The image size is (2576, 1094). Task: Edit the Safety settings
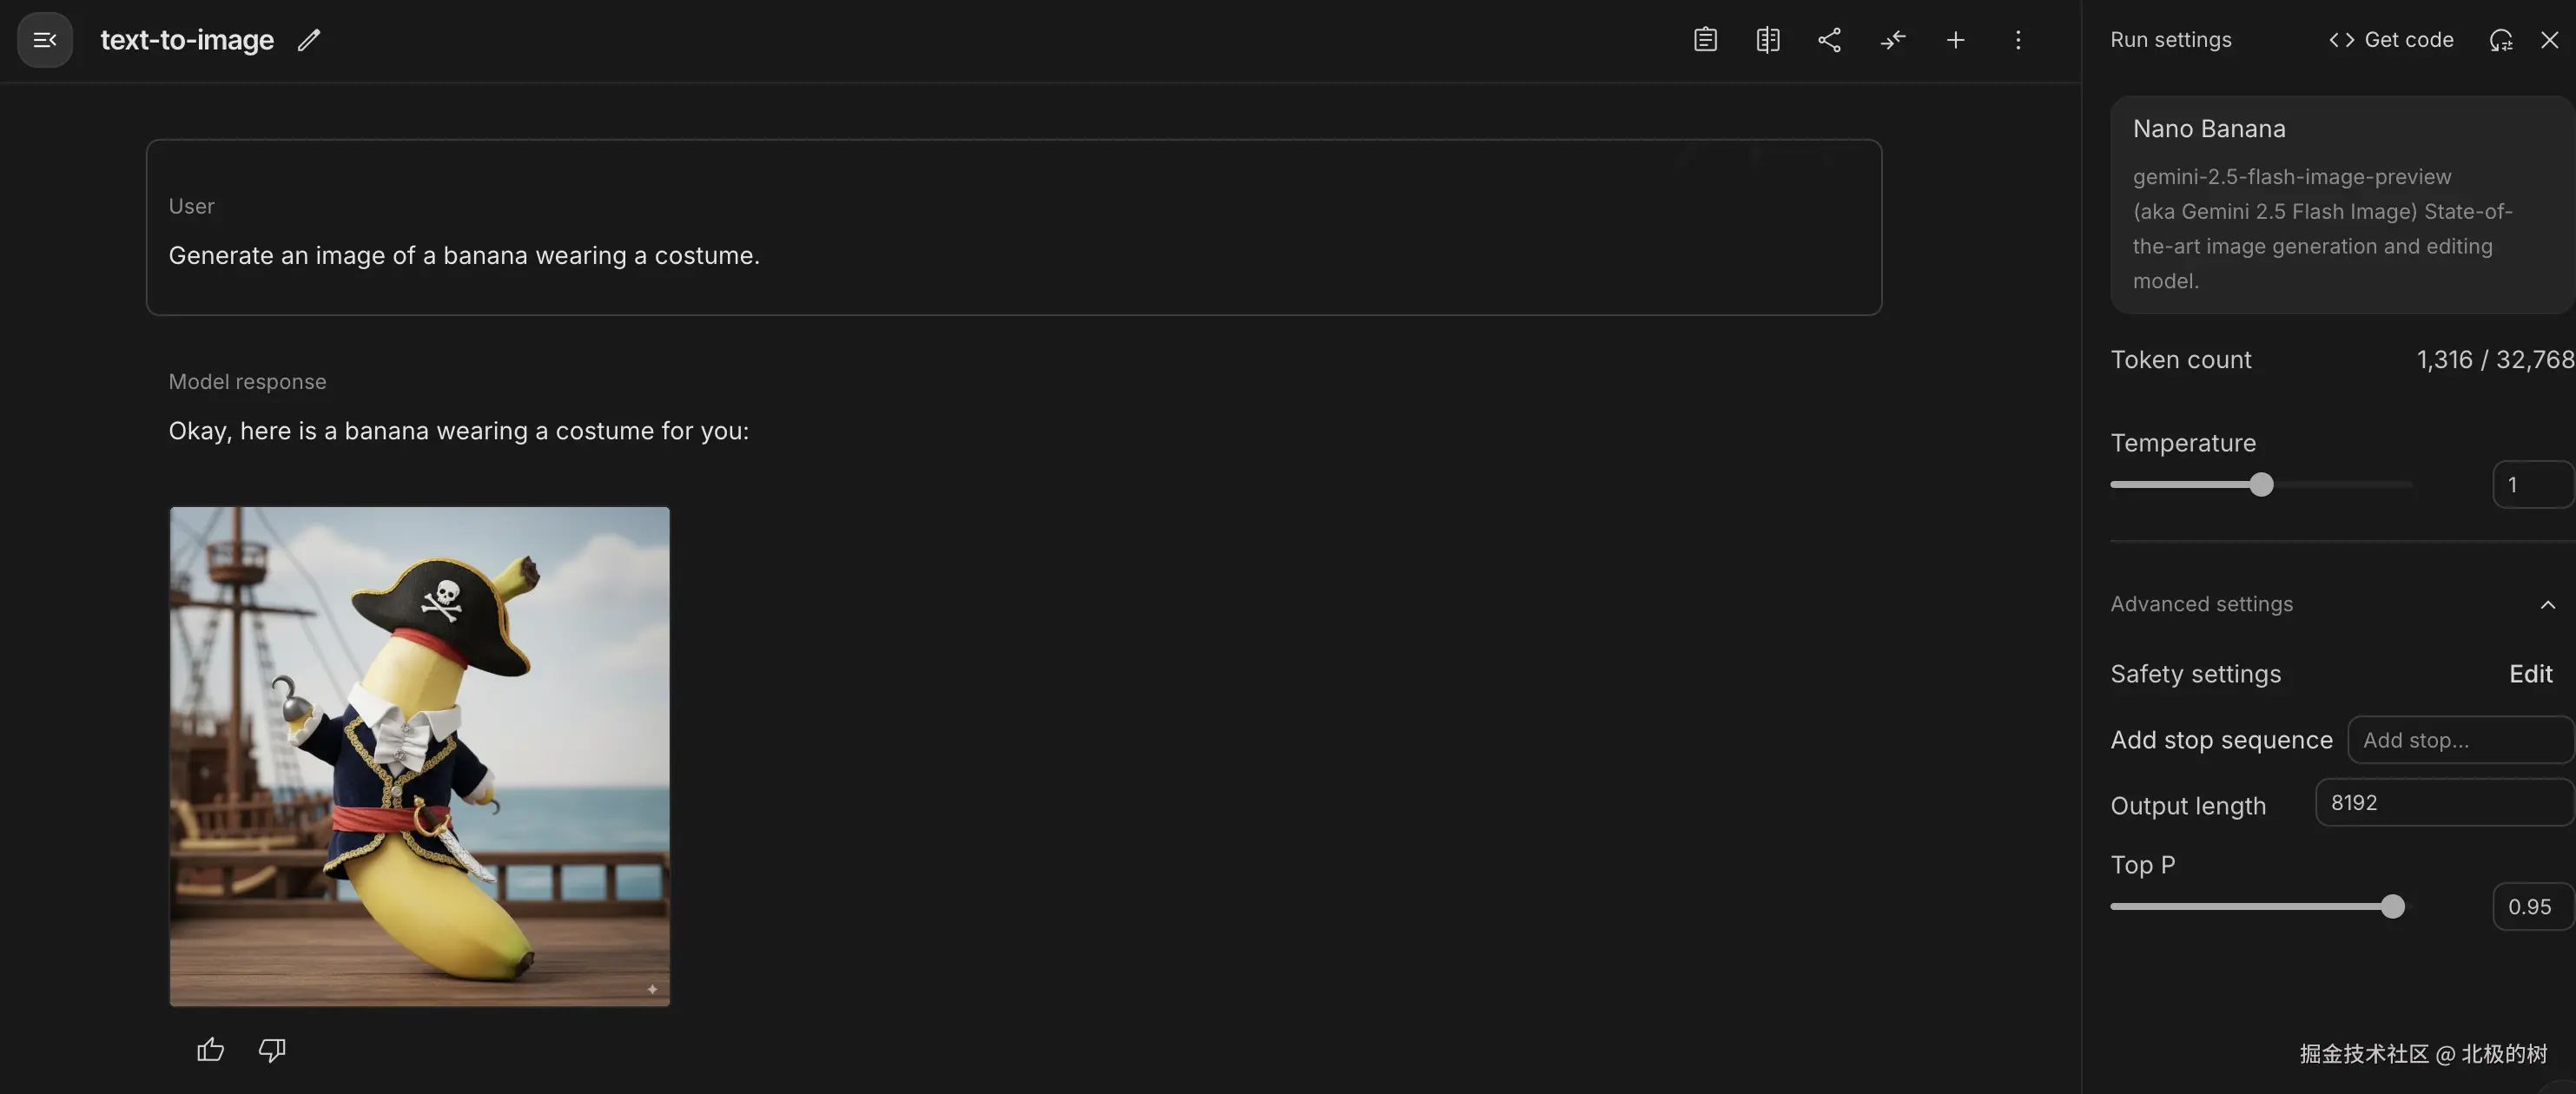pos(2530,674)
